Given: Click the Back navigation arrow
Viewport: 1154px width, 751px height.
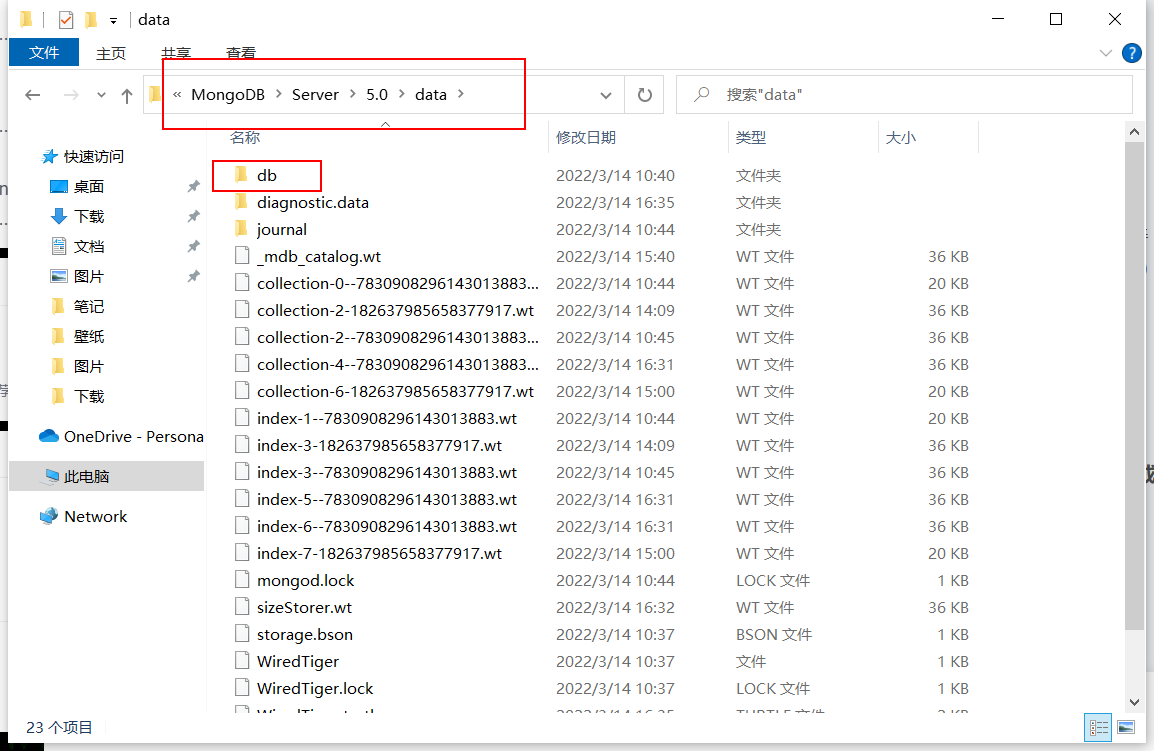Looking at the screenshot, I should (32, 95).
